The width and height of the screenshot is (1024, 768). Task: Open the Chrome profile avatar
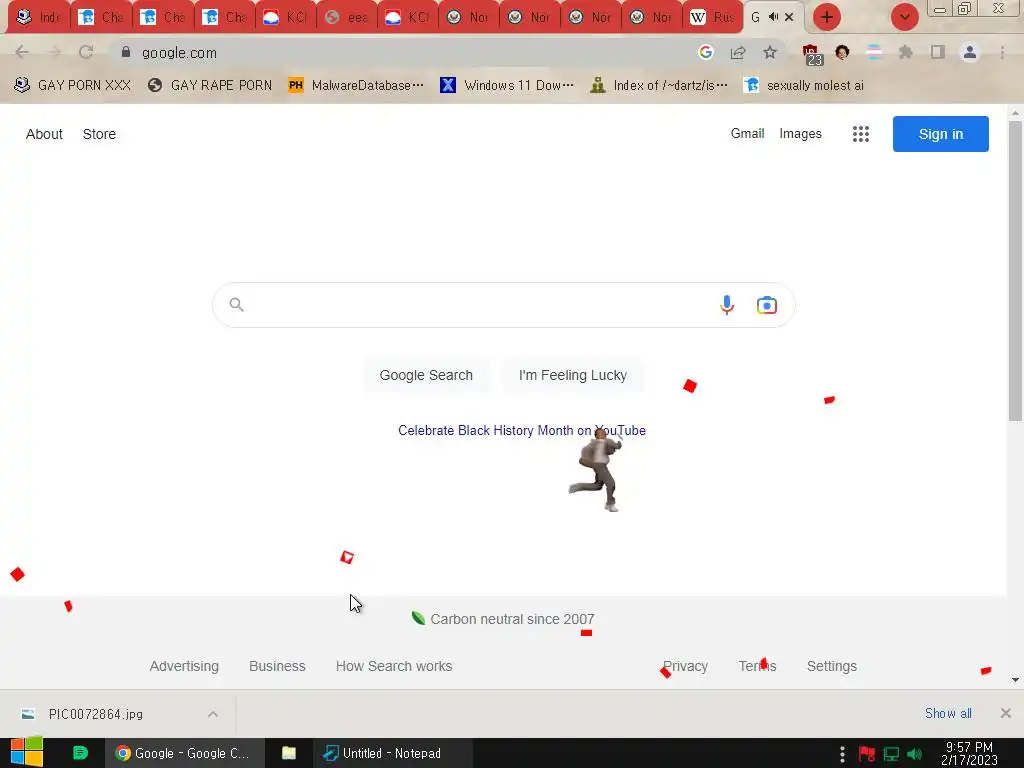970,52
